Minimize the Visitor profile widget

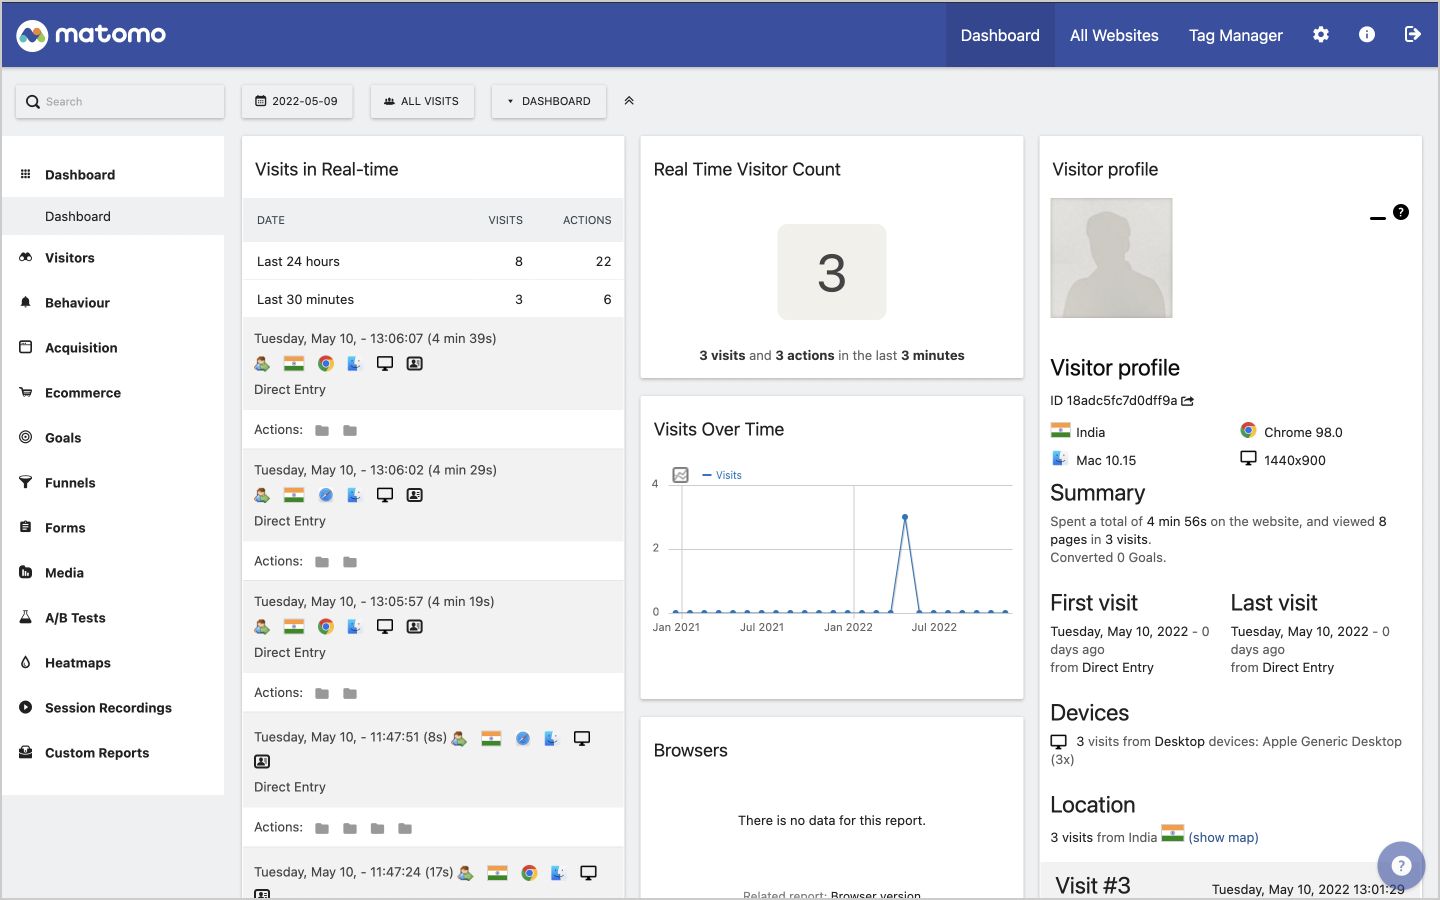pos(1377,217)
